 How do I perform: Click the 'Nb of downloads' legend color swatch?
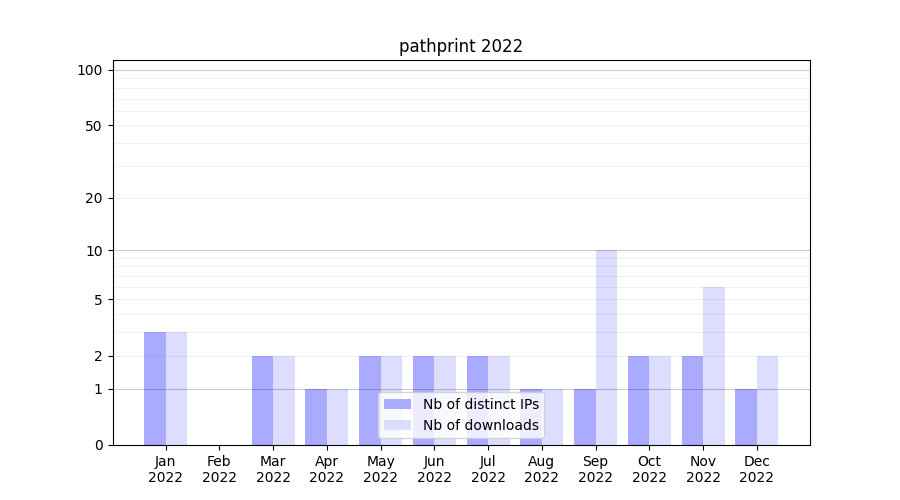(397, 425)
